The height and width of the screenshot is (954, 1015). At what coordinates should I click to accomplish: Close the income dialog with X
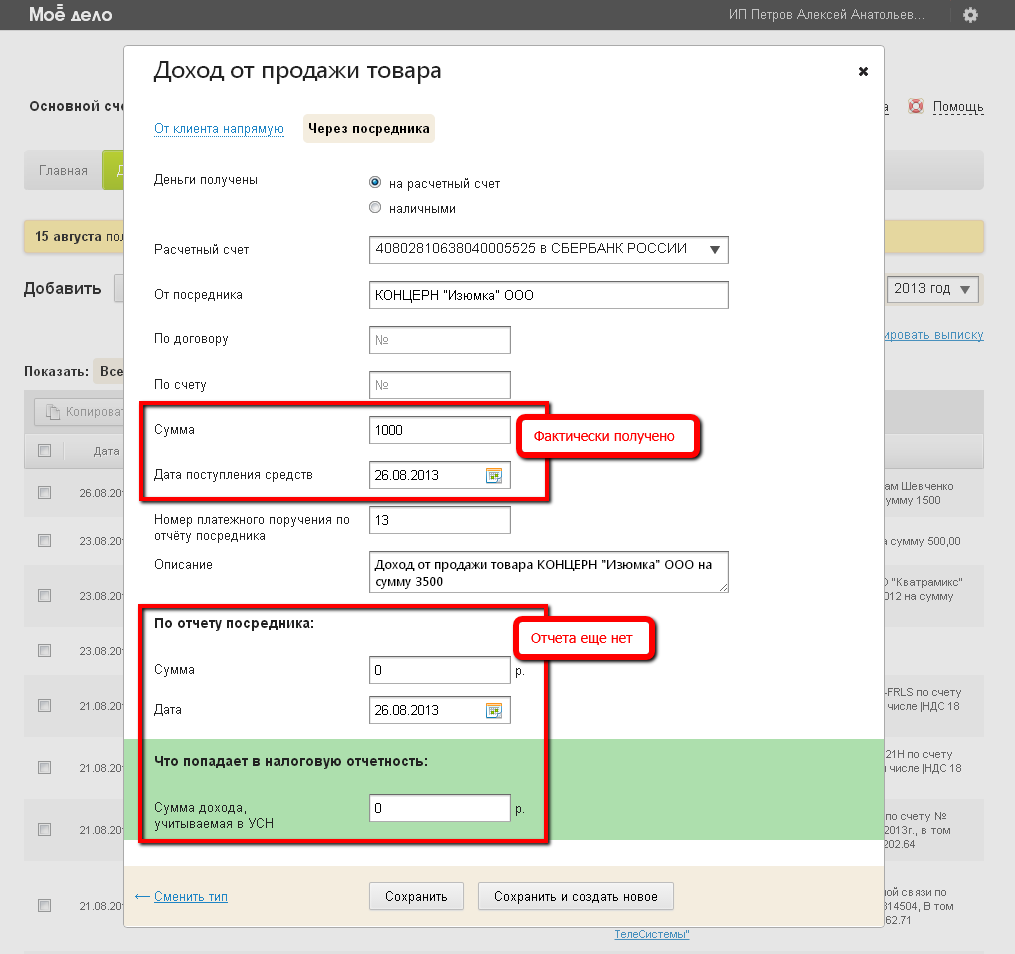click(863, 71)
